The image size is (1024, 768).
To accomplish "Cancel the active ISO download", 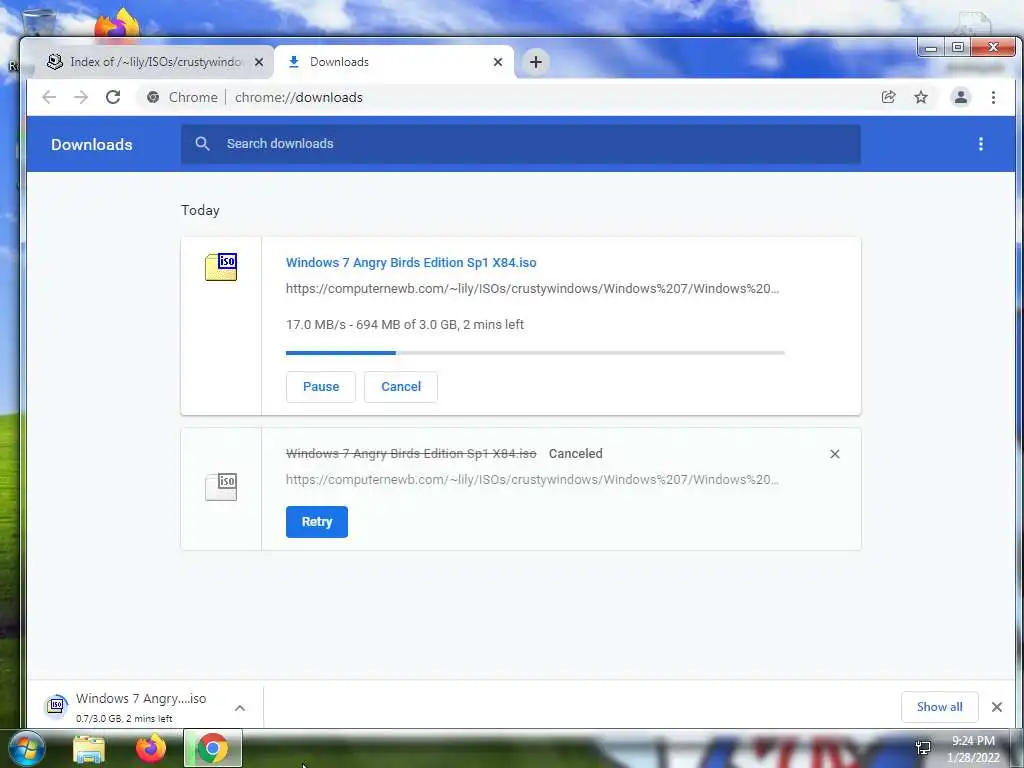I will point(401,387).
